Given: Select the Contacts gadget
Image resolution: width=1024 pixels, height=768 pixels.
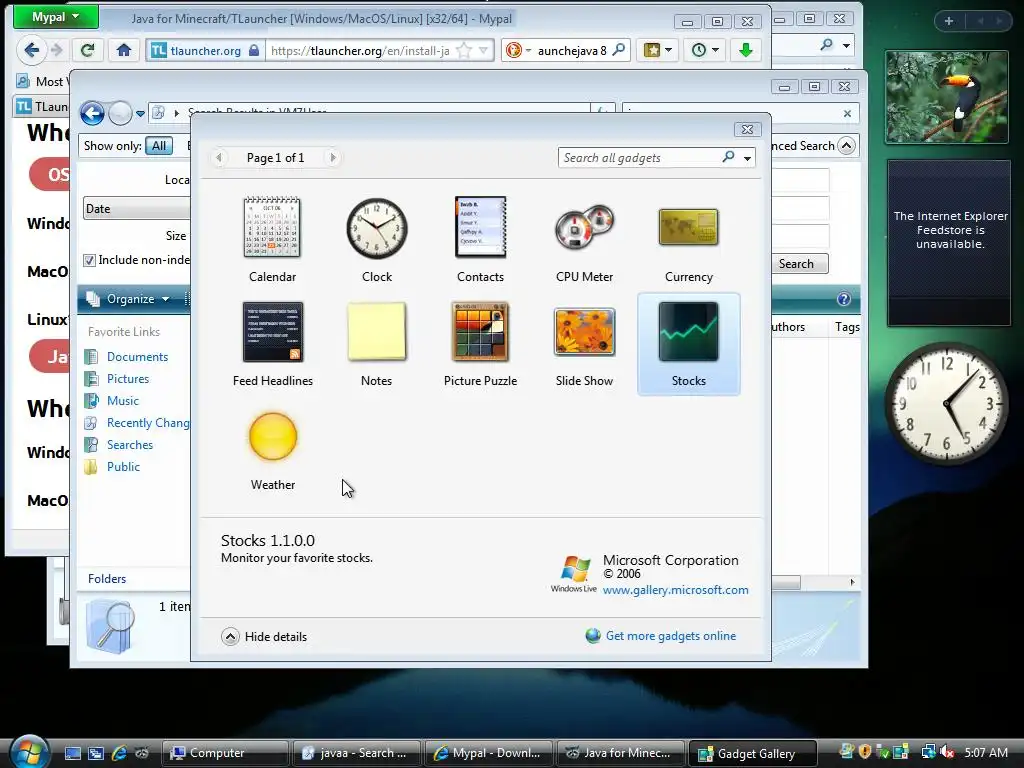Looking at the screenshot, I should click(x=480, y=240).
